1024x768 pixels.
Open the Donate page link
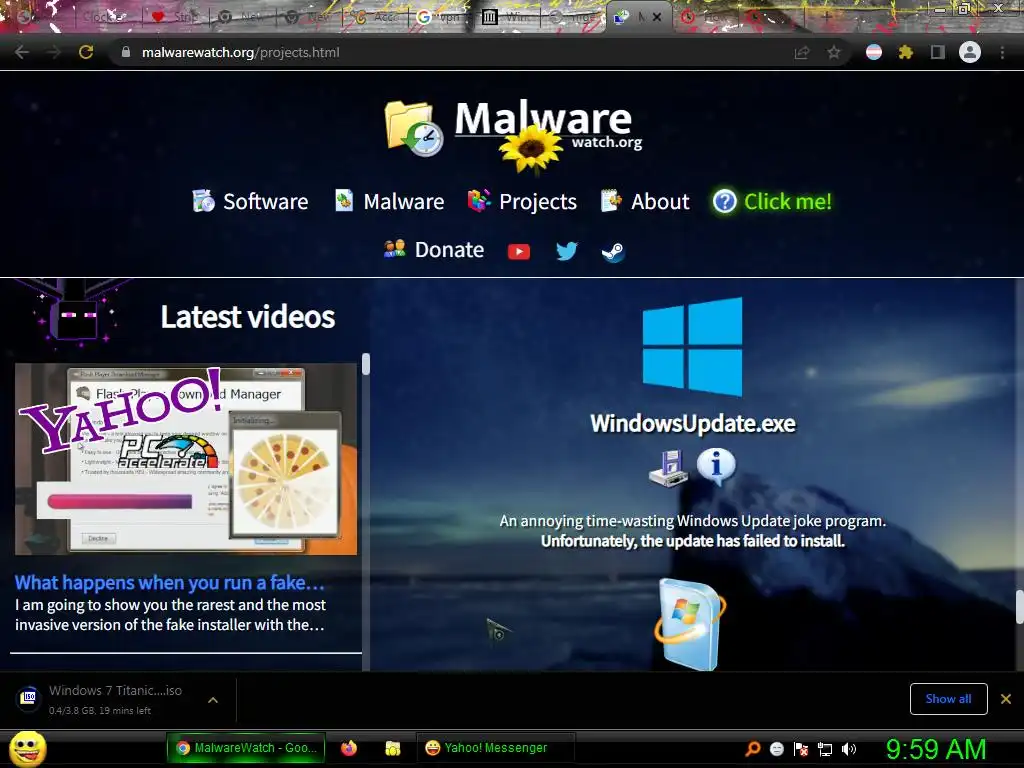434,249
